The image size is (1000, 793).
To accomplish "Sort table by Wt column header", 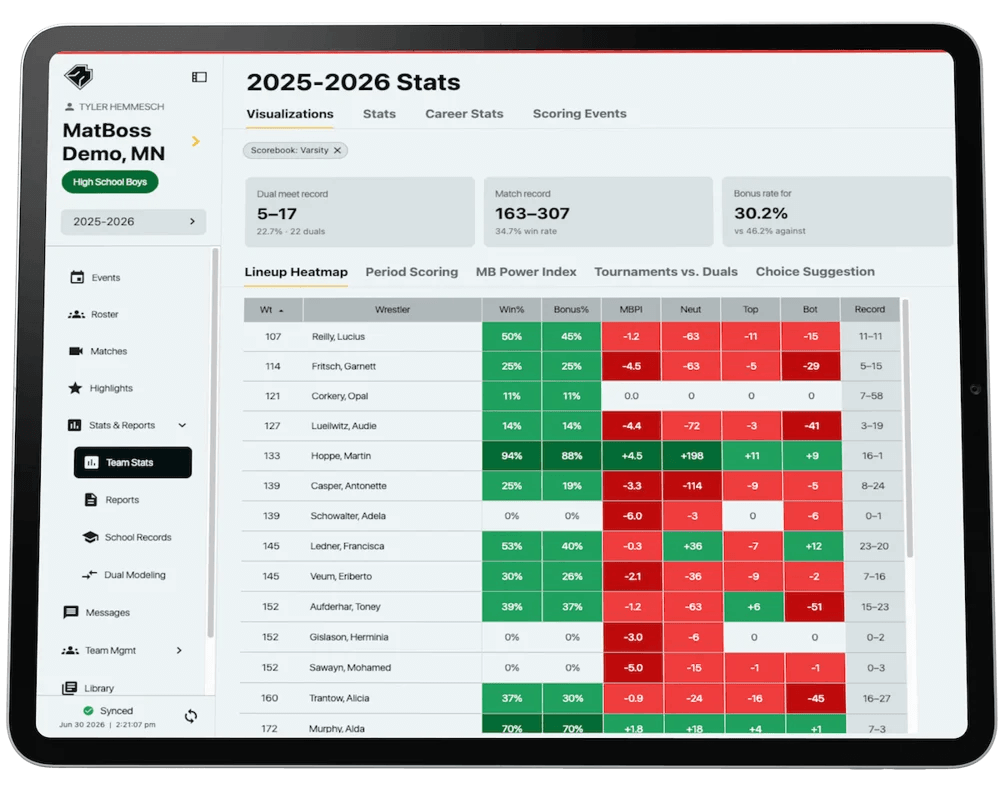I will tap(273, 309).
